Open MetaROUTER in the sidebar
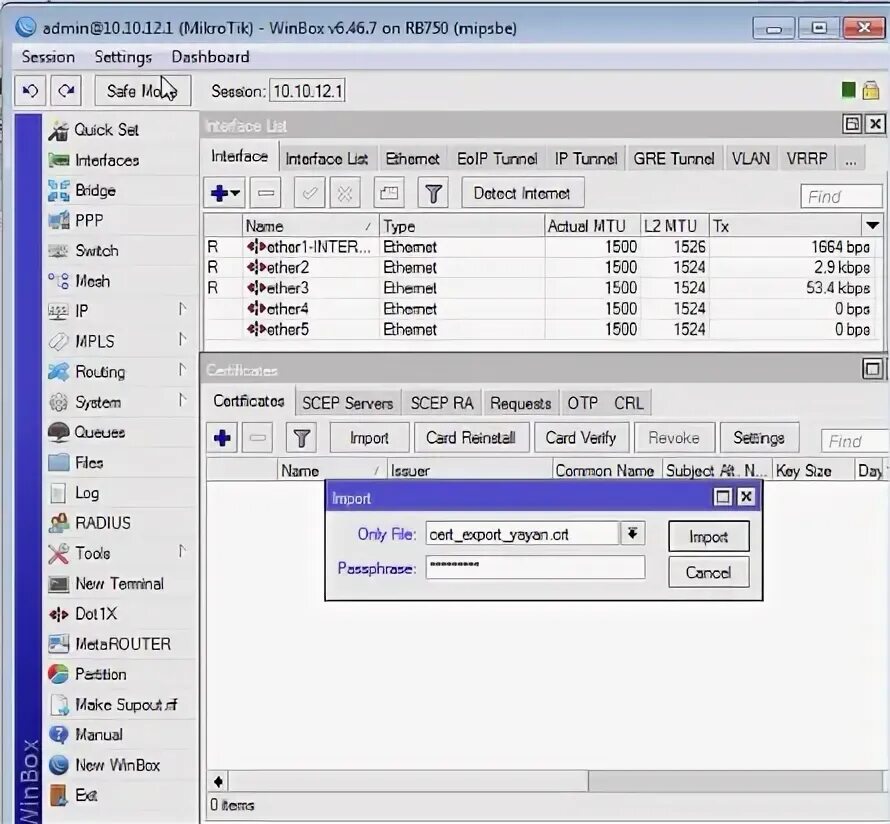Screen dimensions: 890x824 pos(123,644)
